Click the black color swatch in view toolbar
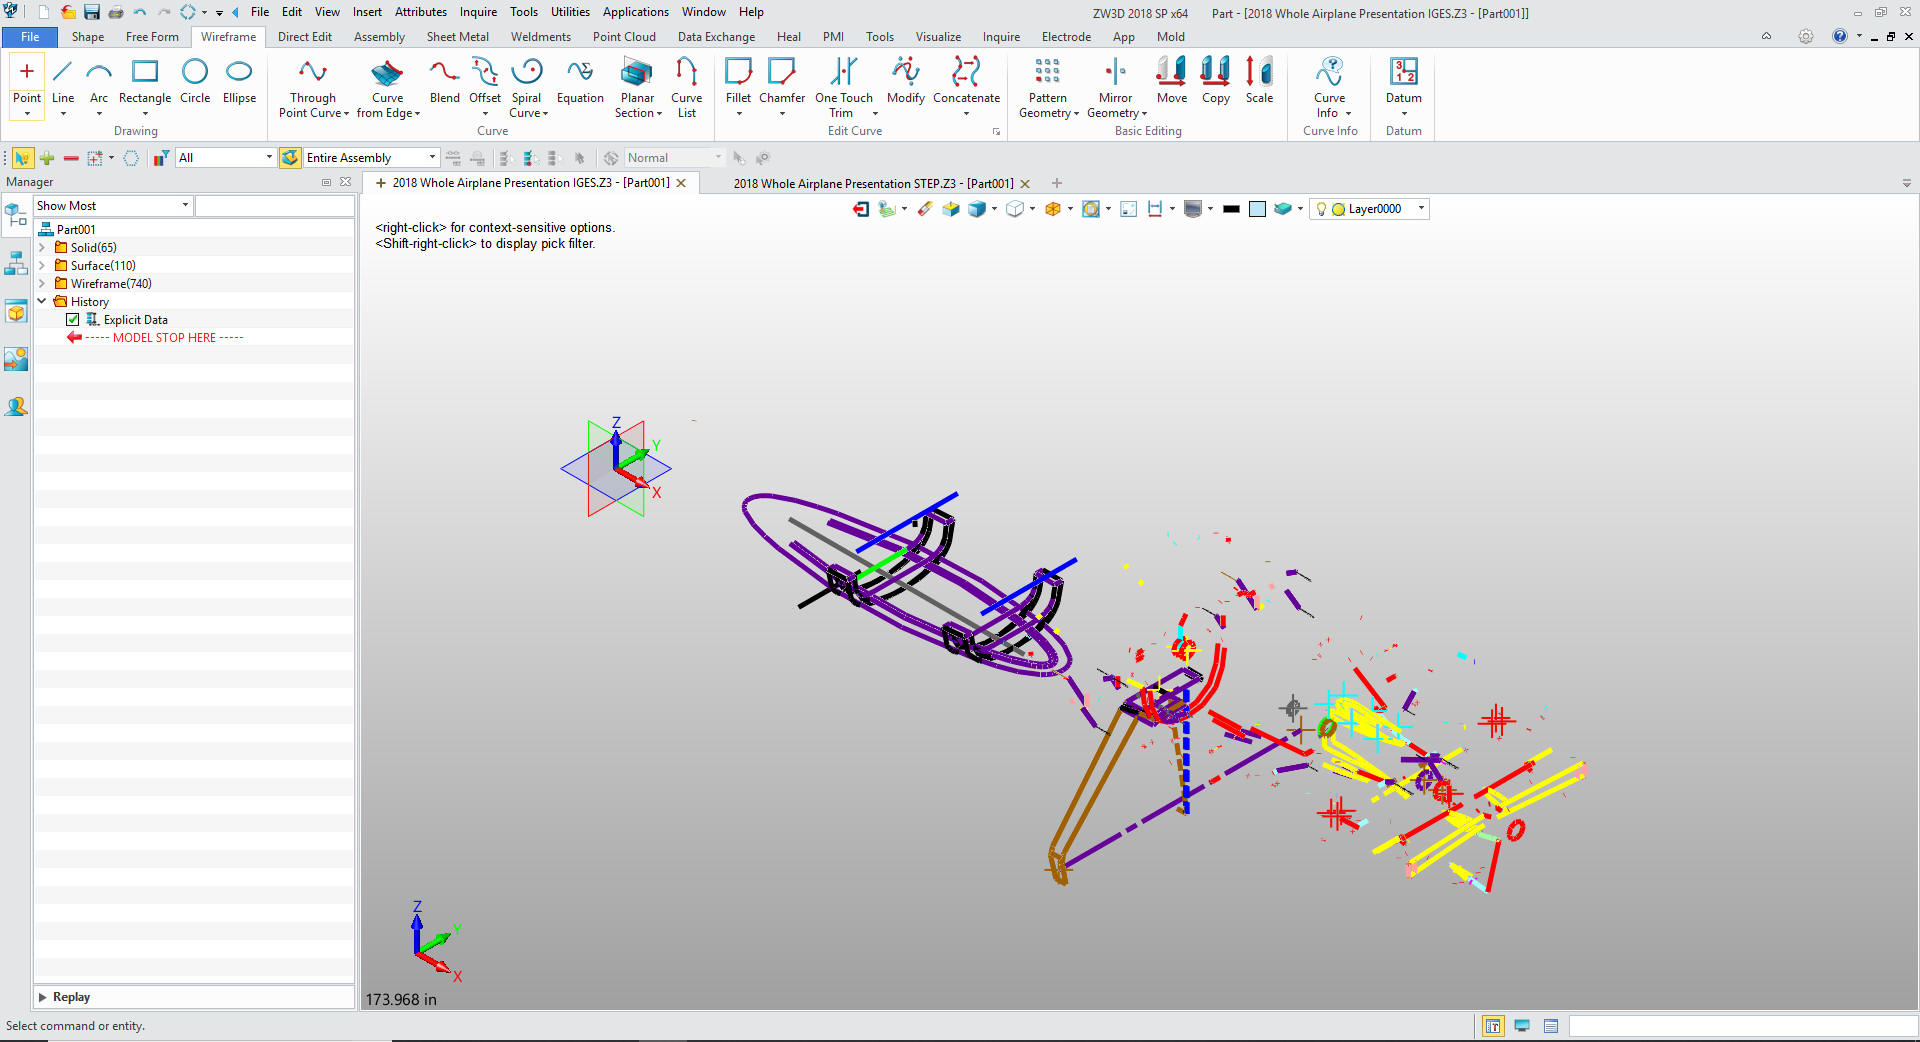Screen dimensions: 1920x1042 click(x=1231, y=209)
